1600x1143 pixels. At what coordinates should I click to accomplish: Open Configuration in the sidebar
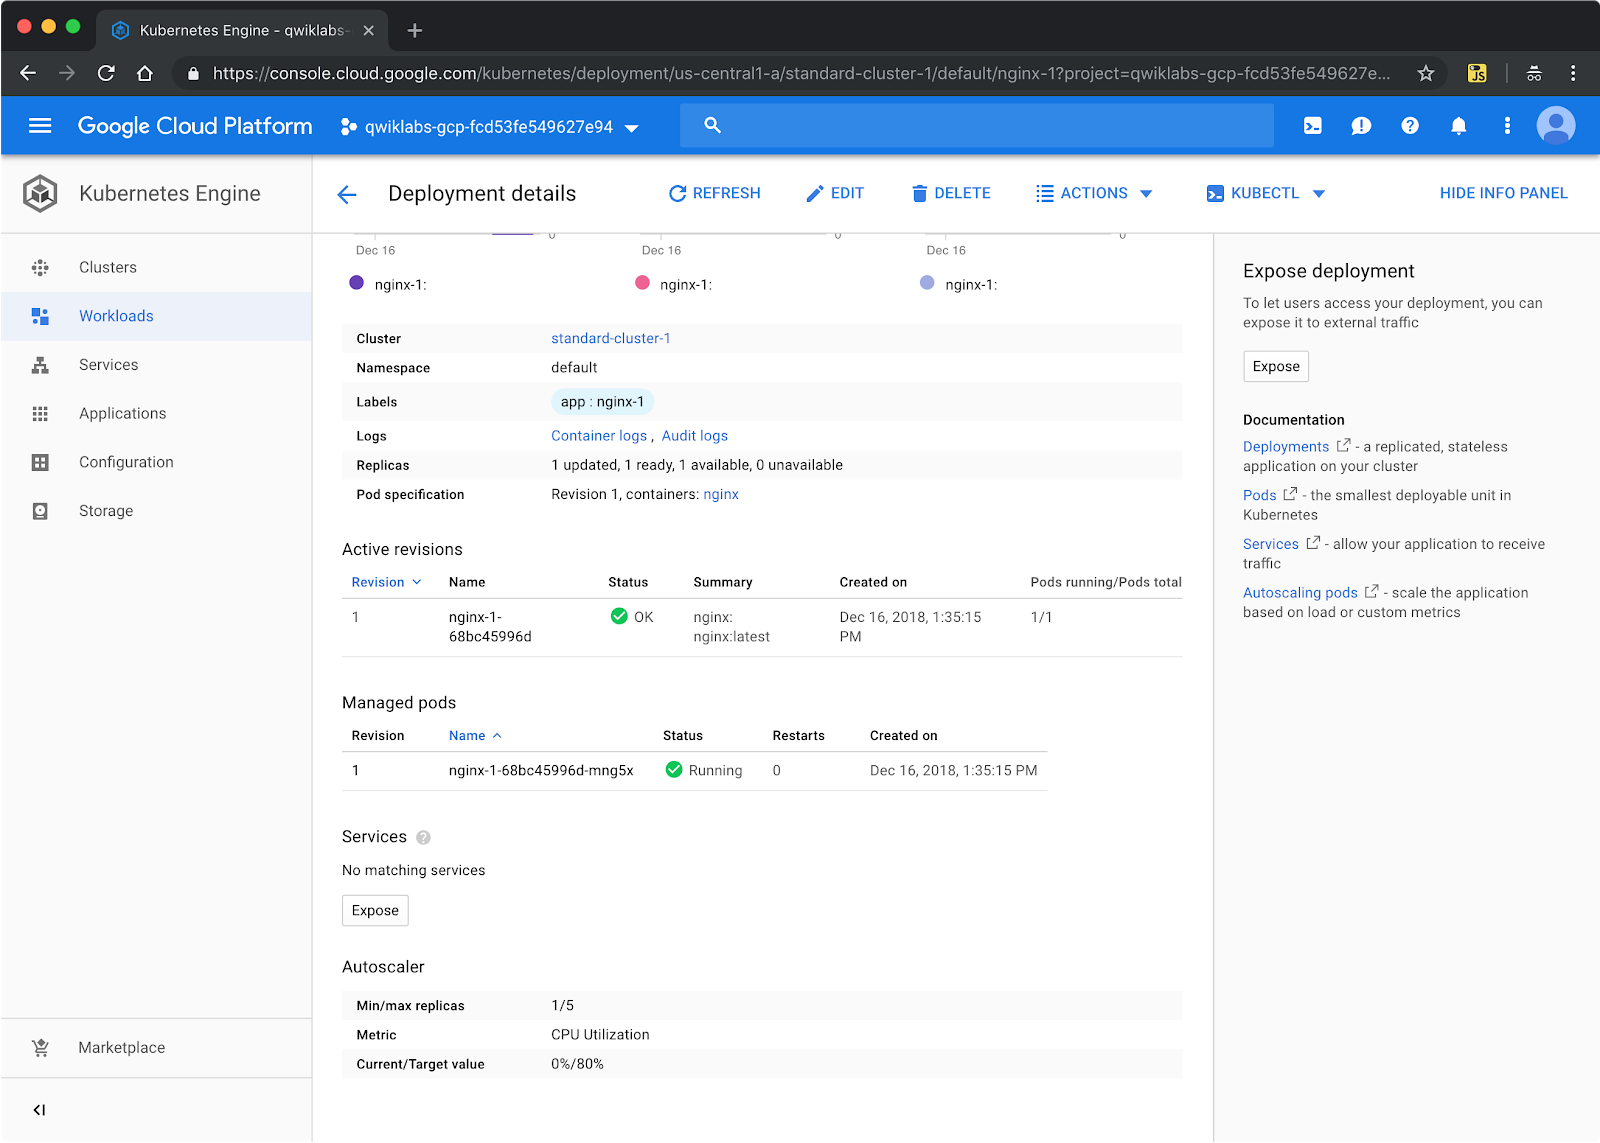pyautogui.click(x=156, y=462)
